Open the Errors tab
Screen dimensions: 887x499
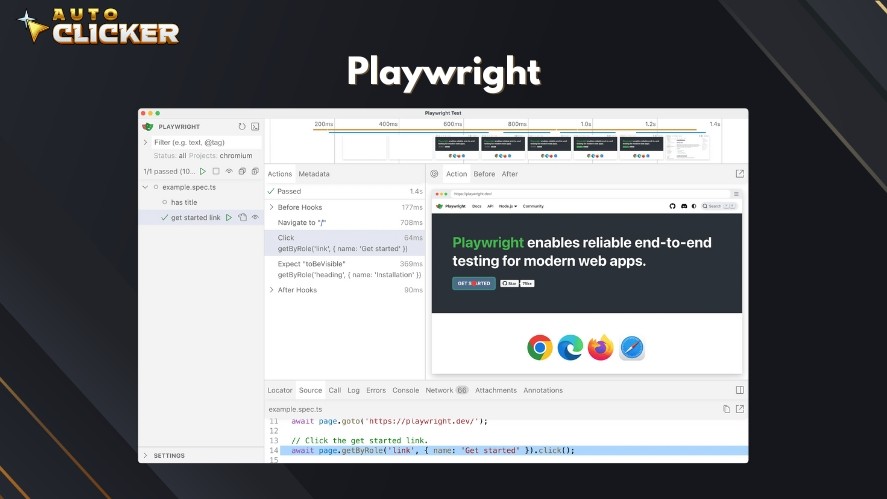point(376,390)
